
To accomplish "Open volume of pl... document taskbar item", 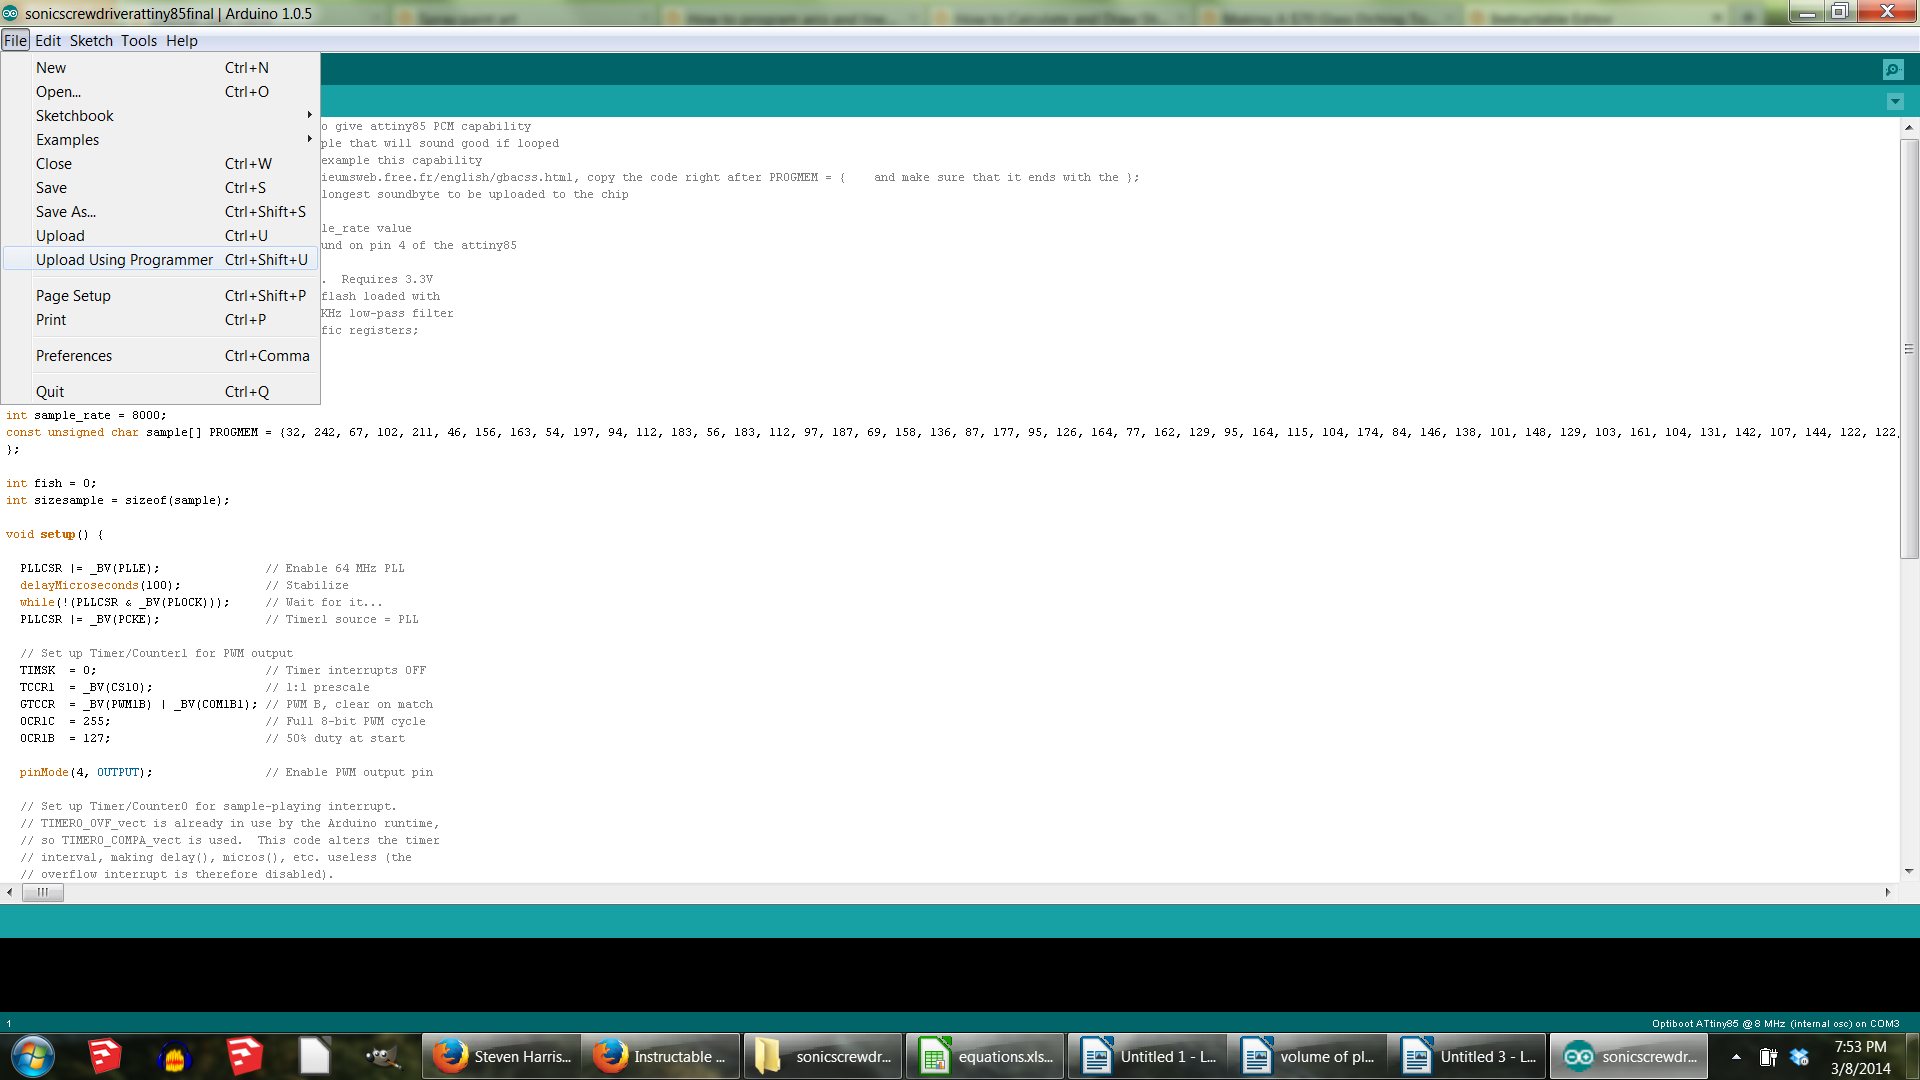I will (1307, 1056).
